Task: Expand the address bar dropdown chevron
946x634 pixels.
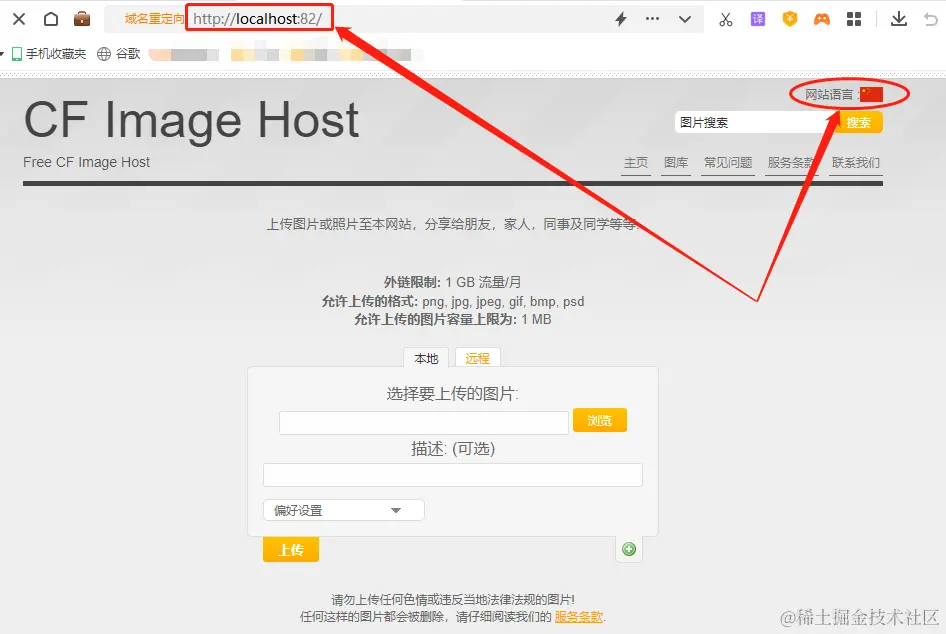Action: 685,19
